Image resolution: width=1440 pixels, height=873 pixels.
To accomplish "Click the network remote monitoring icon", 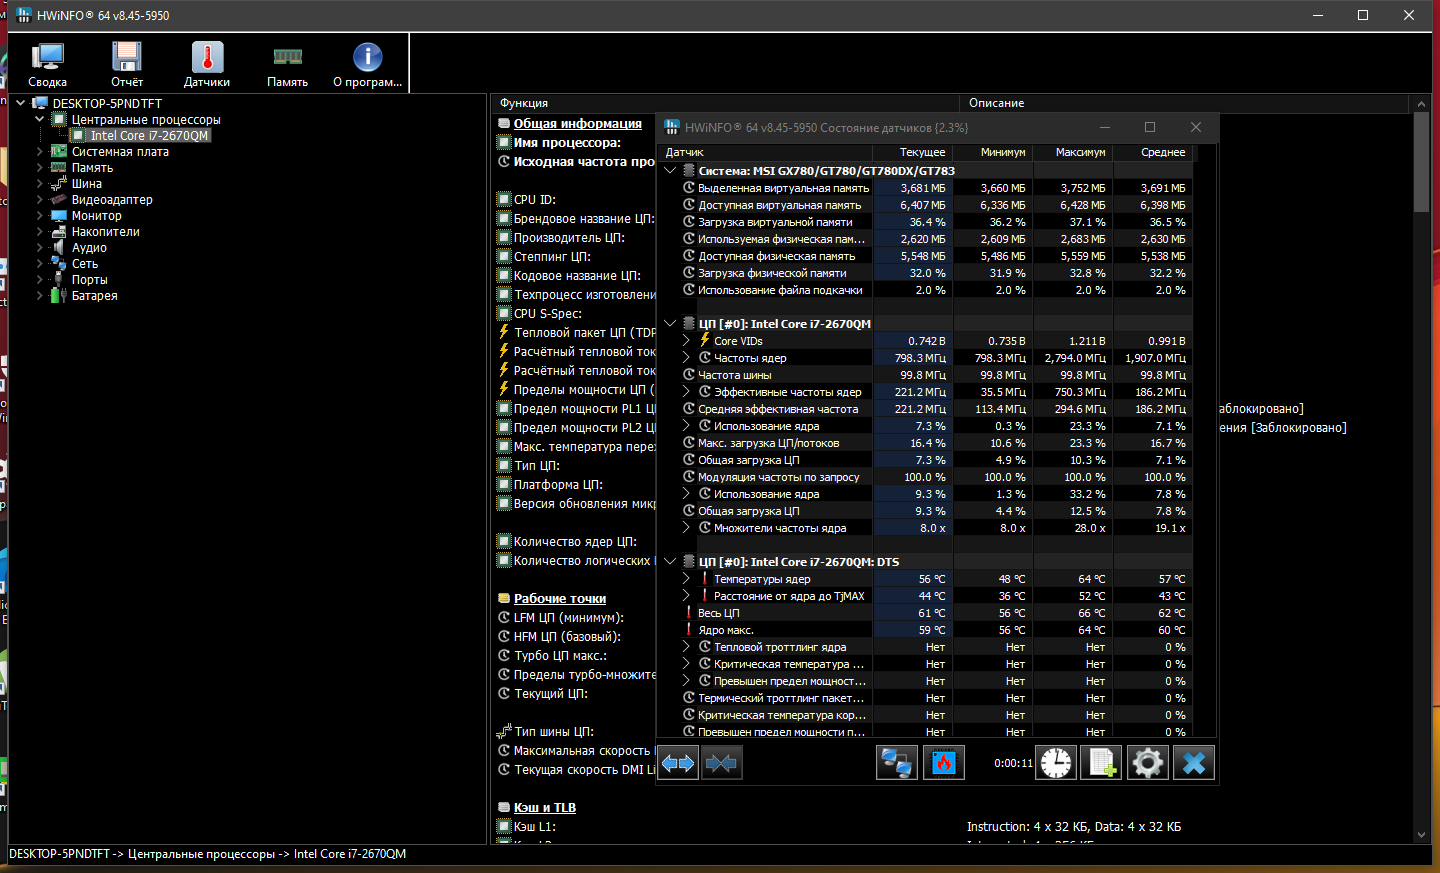I will coord(896,763).
